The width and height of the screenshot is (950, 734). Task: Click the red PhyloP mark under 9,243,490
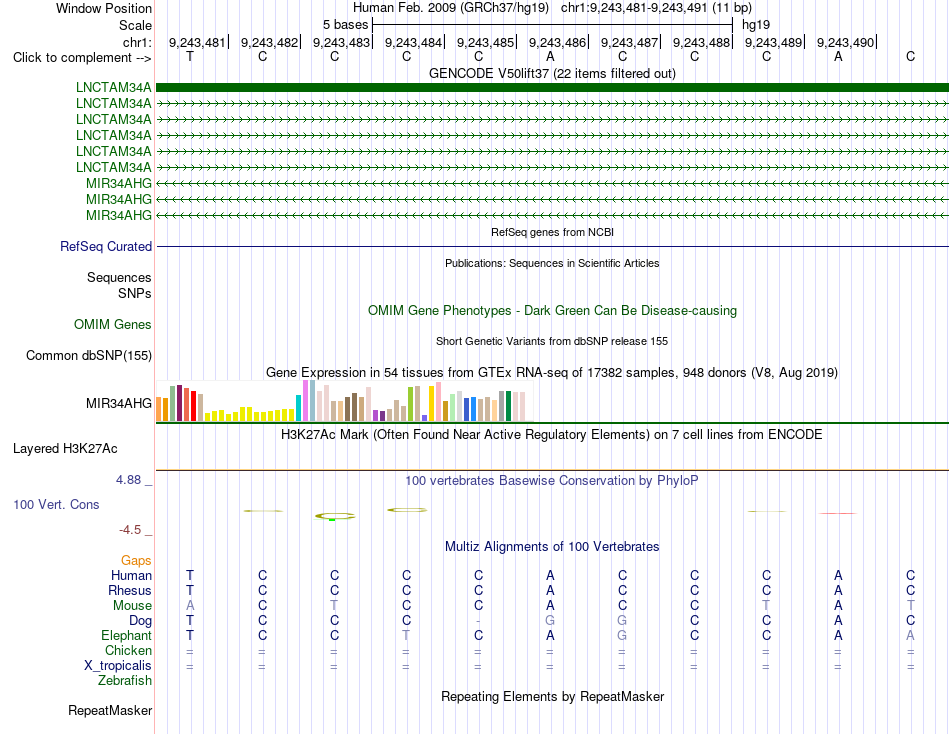838,513
